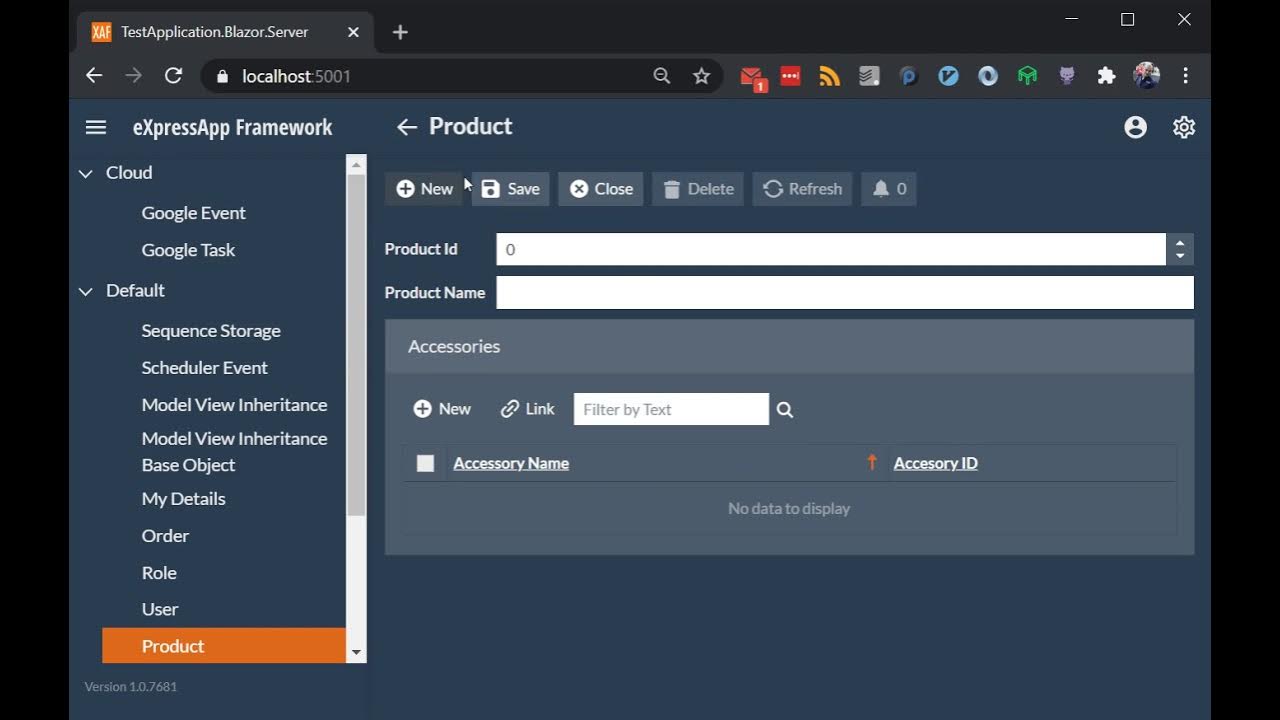Open the Chrome profile avatar

tap(1146, 76)
